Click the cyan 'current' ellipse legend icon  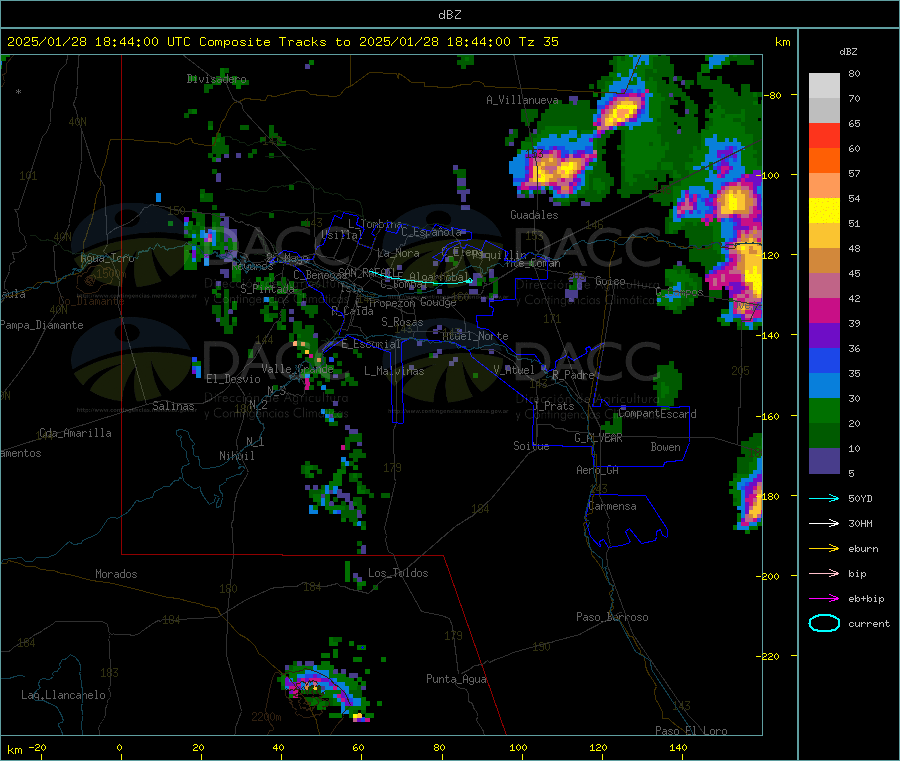point(824,623)
